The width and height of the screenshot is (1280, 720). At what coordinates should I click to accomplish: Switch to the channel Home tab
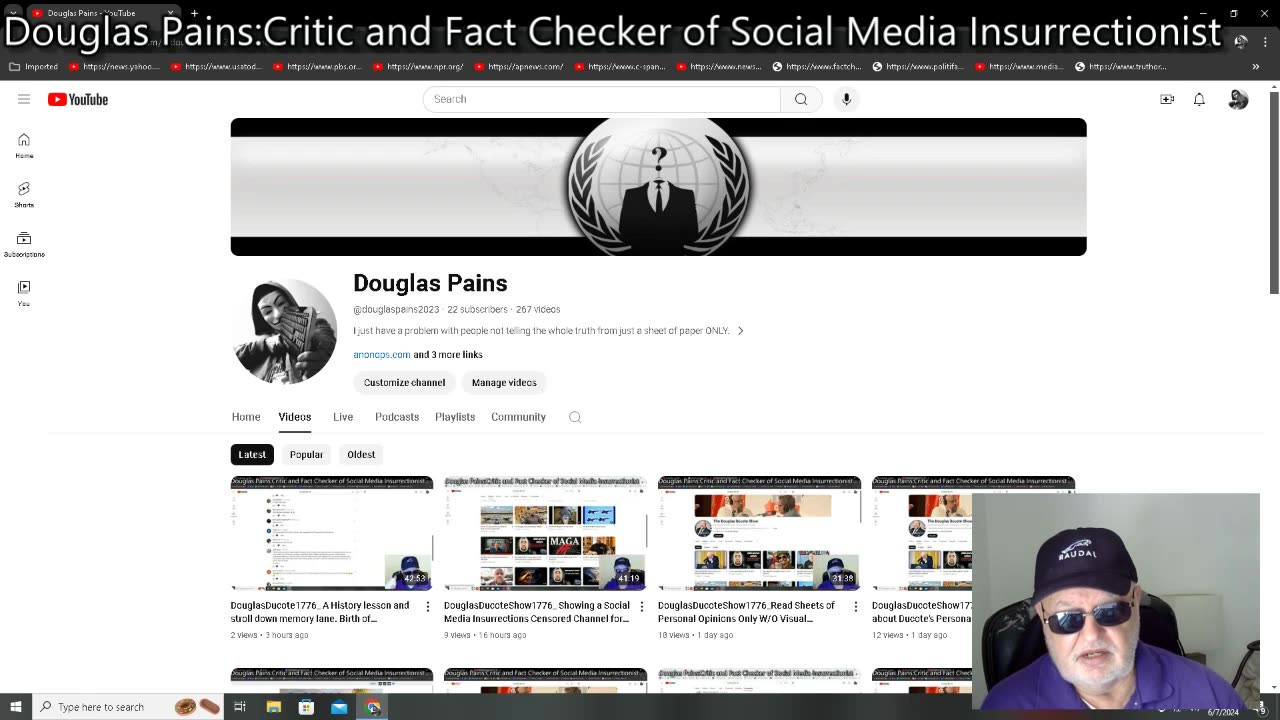(246, 417)
